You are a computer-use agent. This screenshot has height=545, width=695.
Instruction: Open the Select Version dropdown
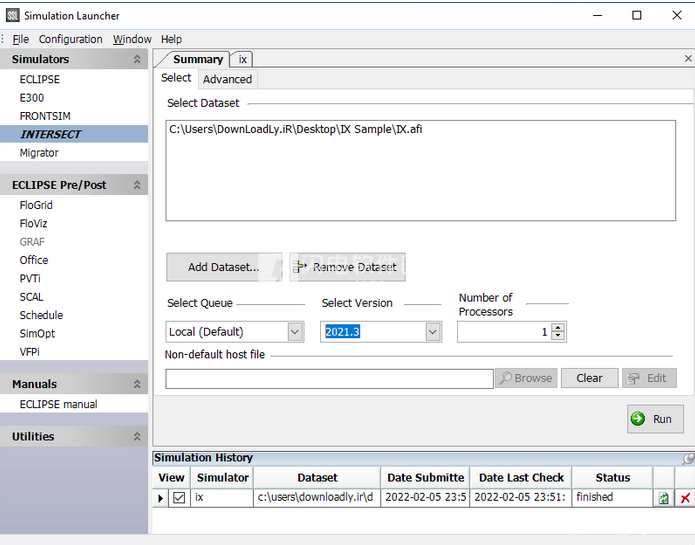pos(433,331)
